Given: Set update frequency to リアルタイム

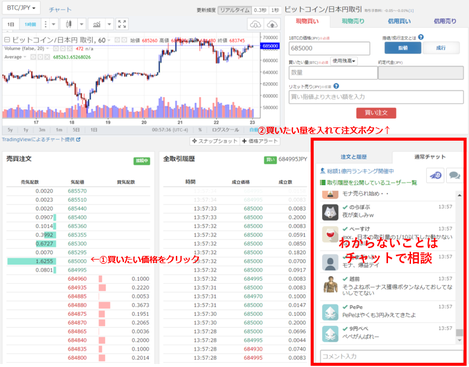Looking at the screenshot, I should coord(235,10).
